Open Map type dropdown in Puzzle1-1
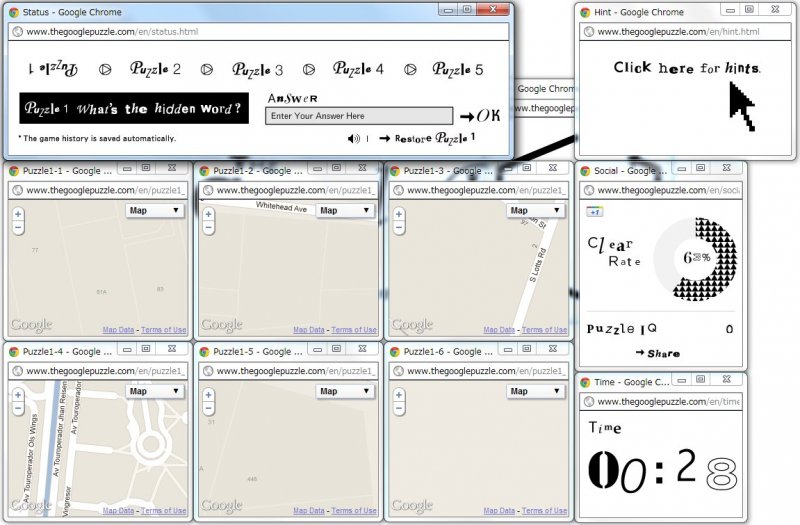The width and height of the screenshot is (800, 525). [154, 210]
